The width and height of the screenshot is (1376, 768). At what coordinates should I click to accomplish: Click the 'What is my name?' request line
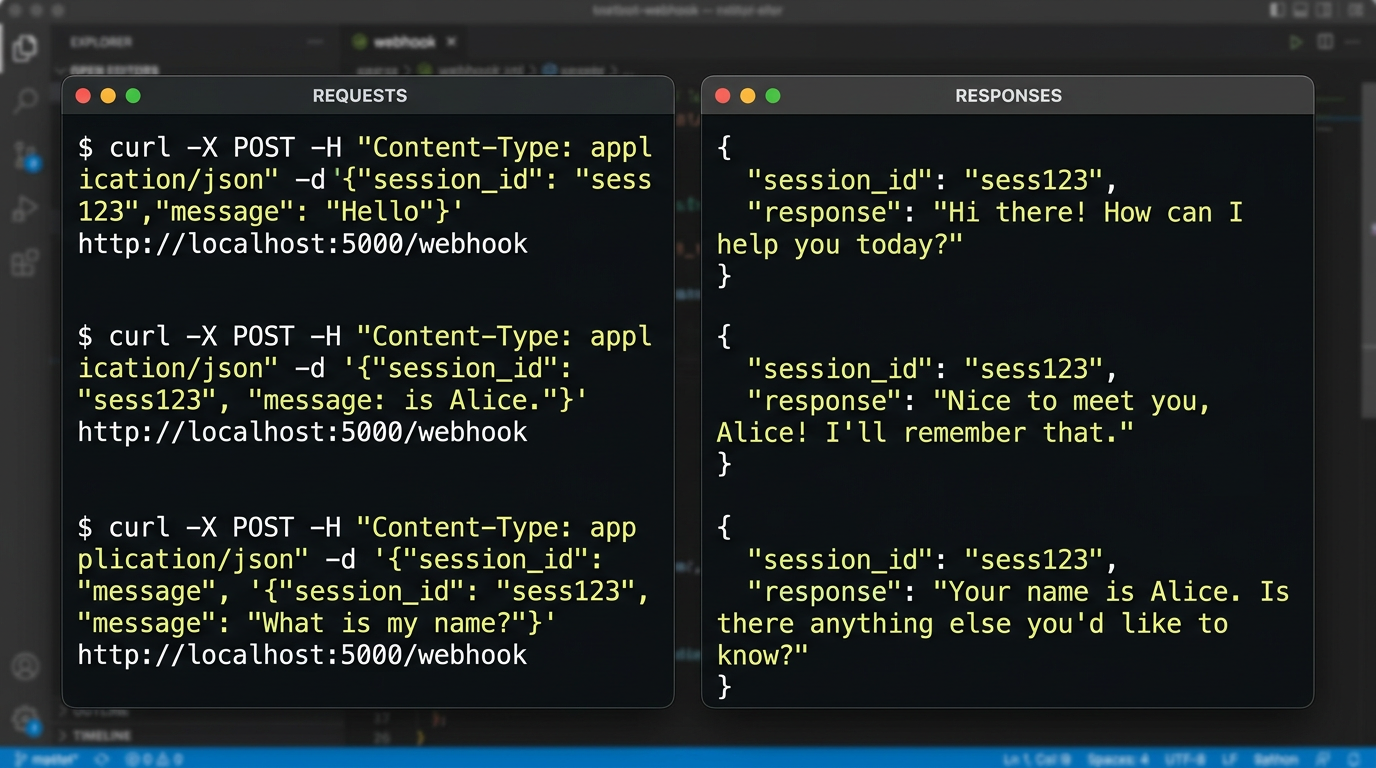point(317,623)
